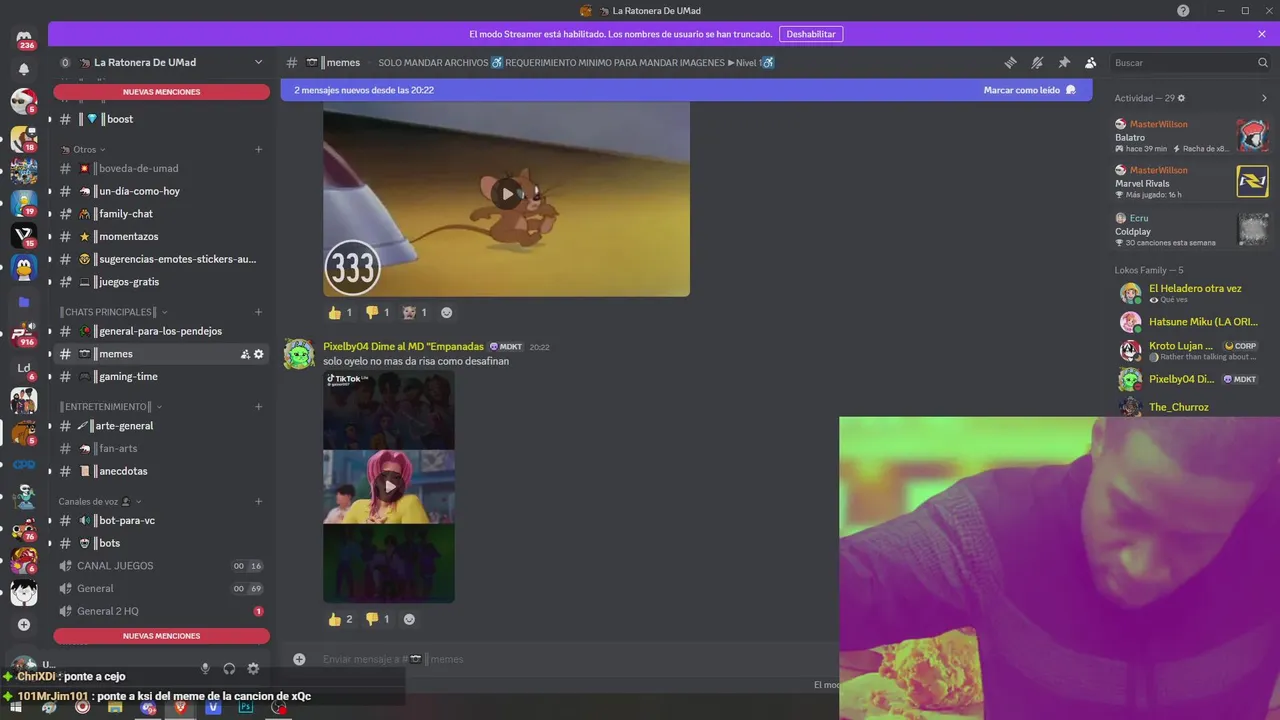Image resolution: width=1280 pixels, height=720 pixels.
Task: Select member El Heladero otra vez
Action: point(1191,293)
